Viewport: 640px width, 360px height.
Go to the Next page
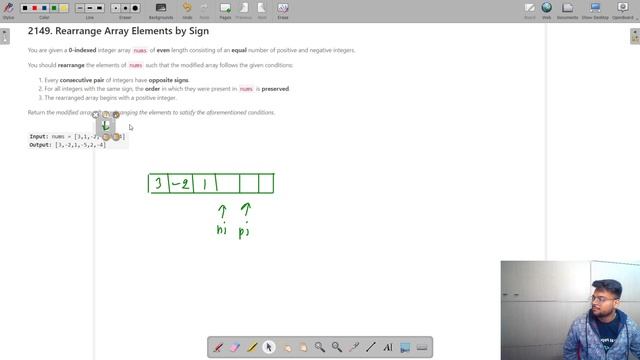coord(262,10)
